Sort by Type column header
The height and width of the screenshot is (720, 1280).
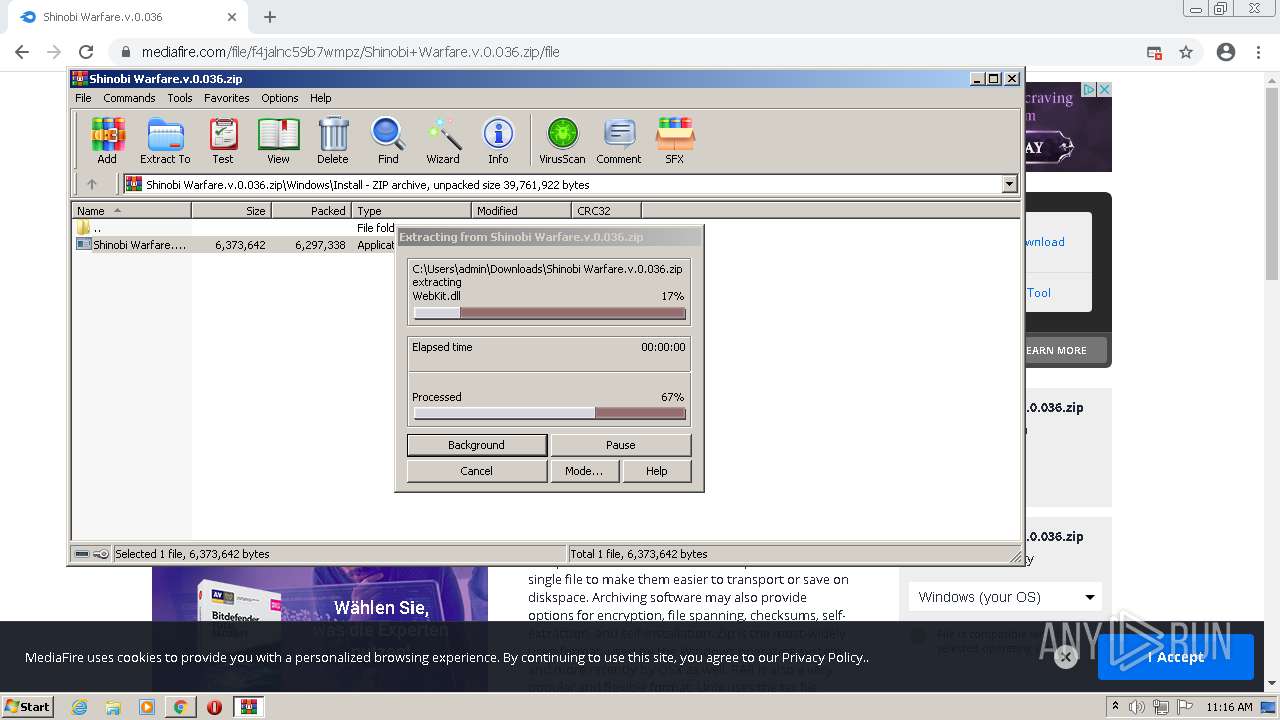pyautogui.click(x=411, y=210)
